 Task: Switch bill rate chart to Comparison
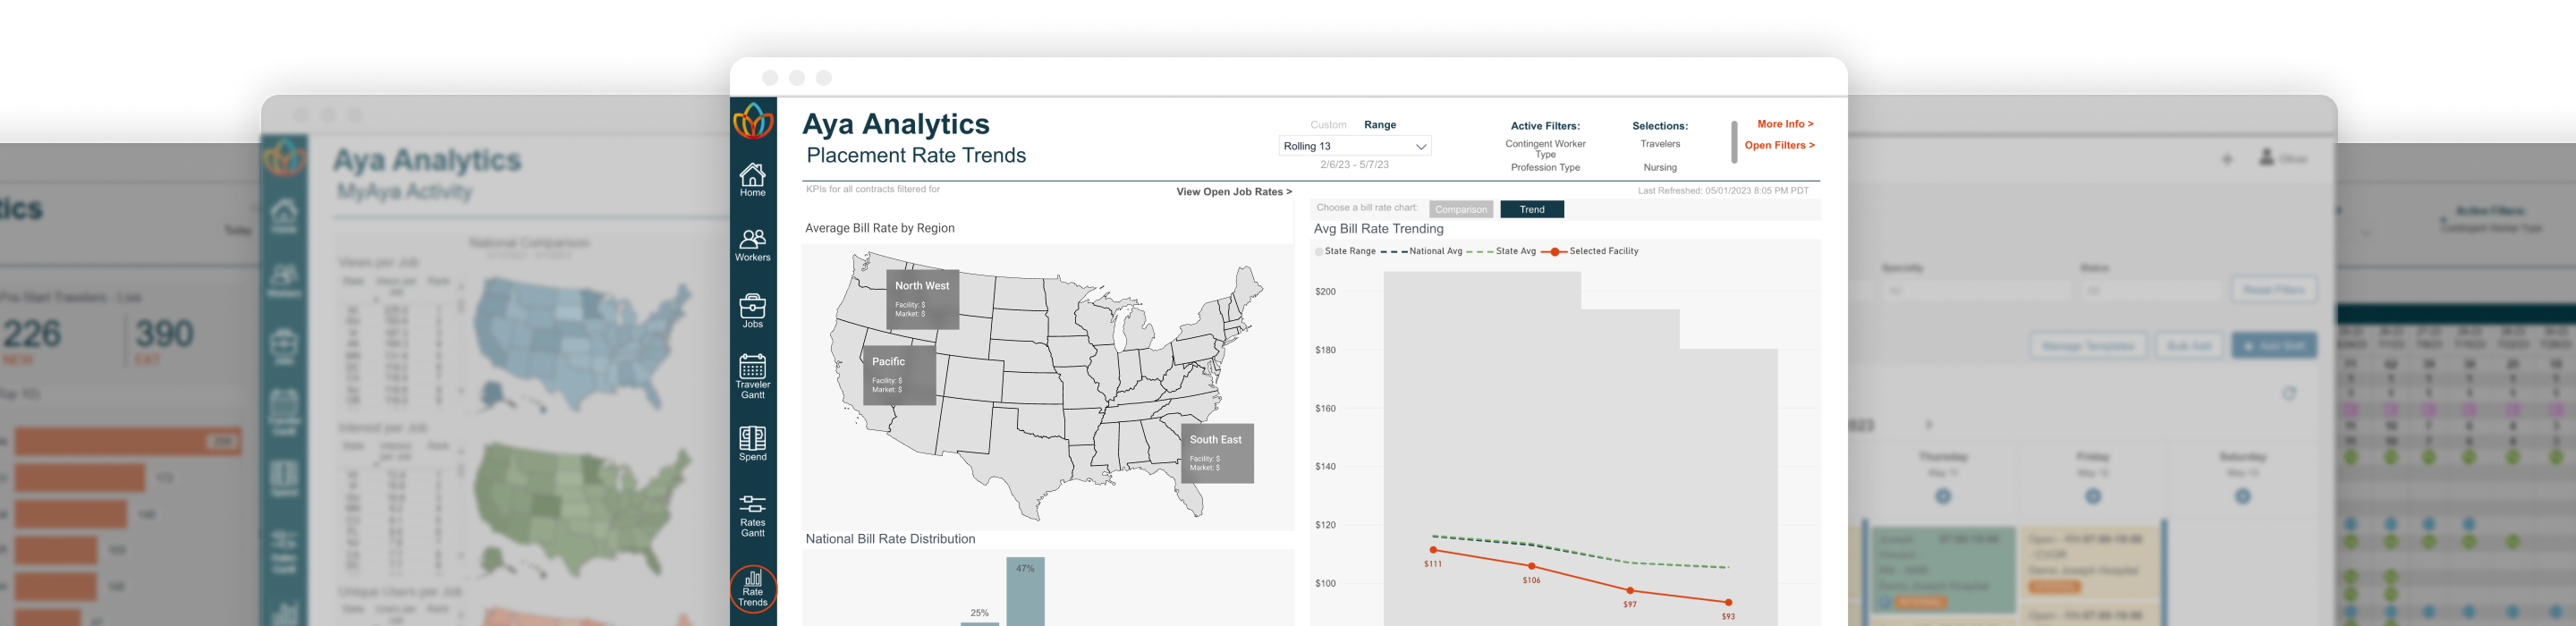click(1460, 209)
